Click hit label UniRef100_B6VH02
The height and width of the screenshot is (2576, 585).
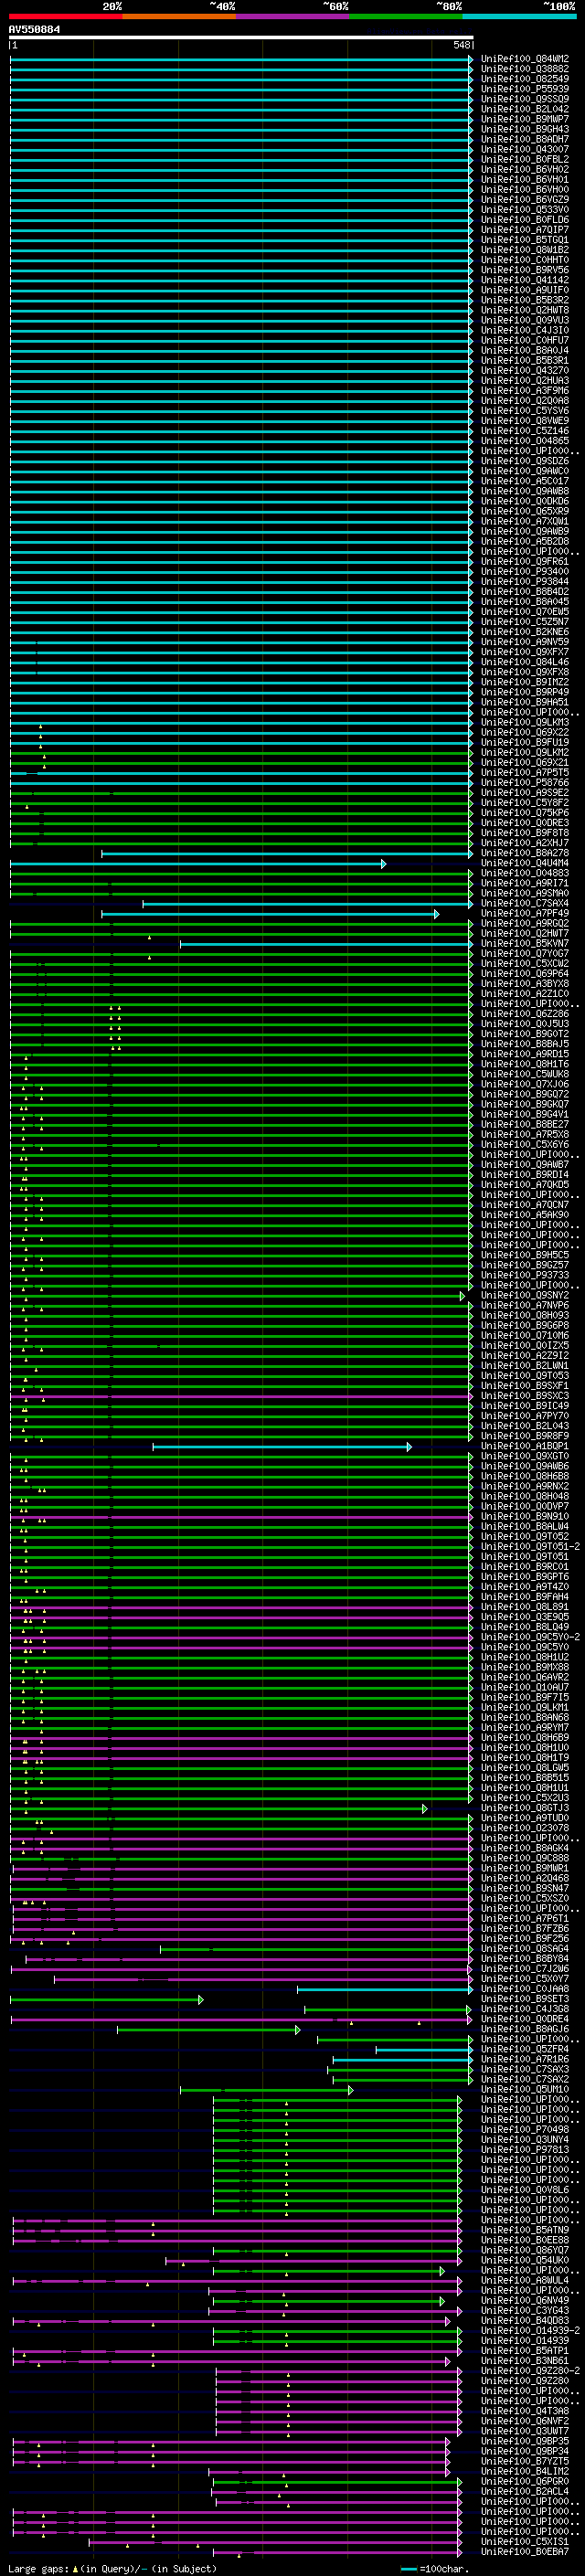click(525, 169)
